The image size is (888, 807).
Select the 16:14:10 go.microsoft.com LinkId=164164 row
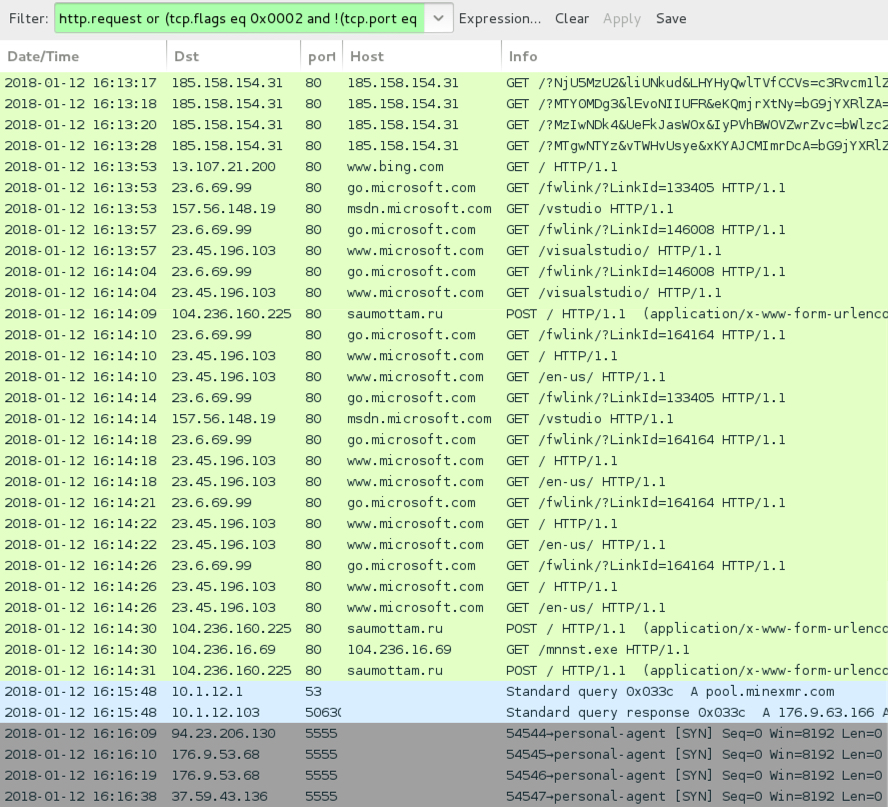444,334
